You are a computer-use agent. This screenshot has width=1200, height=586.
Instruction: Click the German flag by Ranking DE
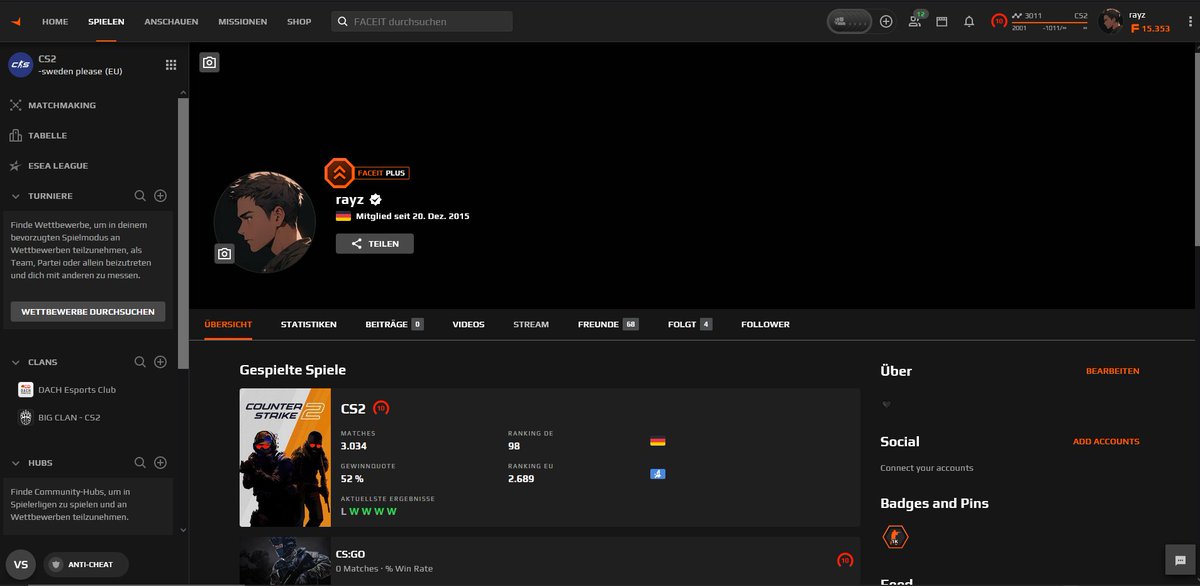pos(657,441)
